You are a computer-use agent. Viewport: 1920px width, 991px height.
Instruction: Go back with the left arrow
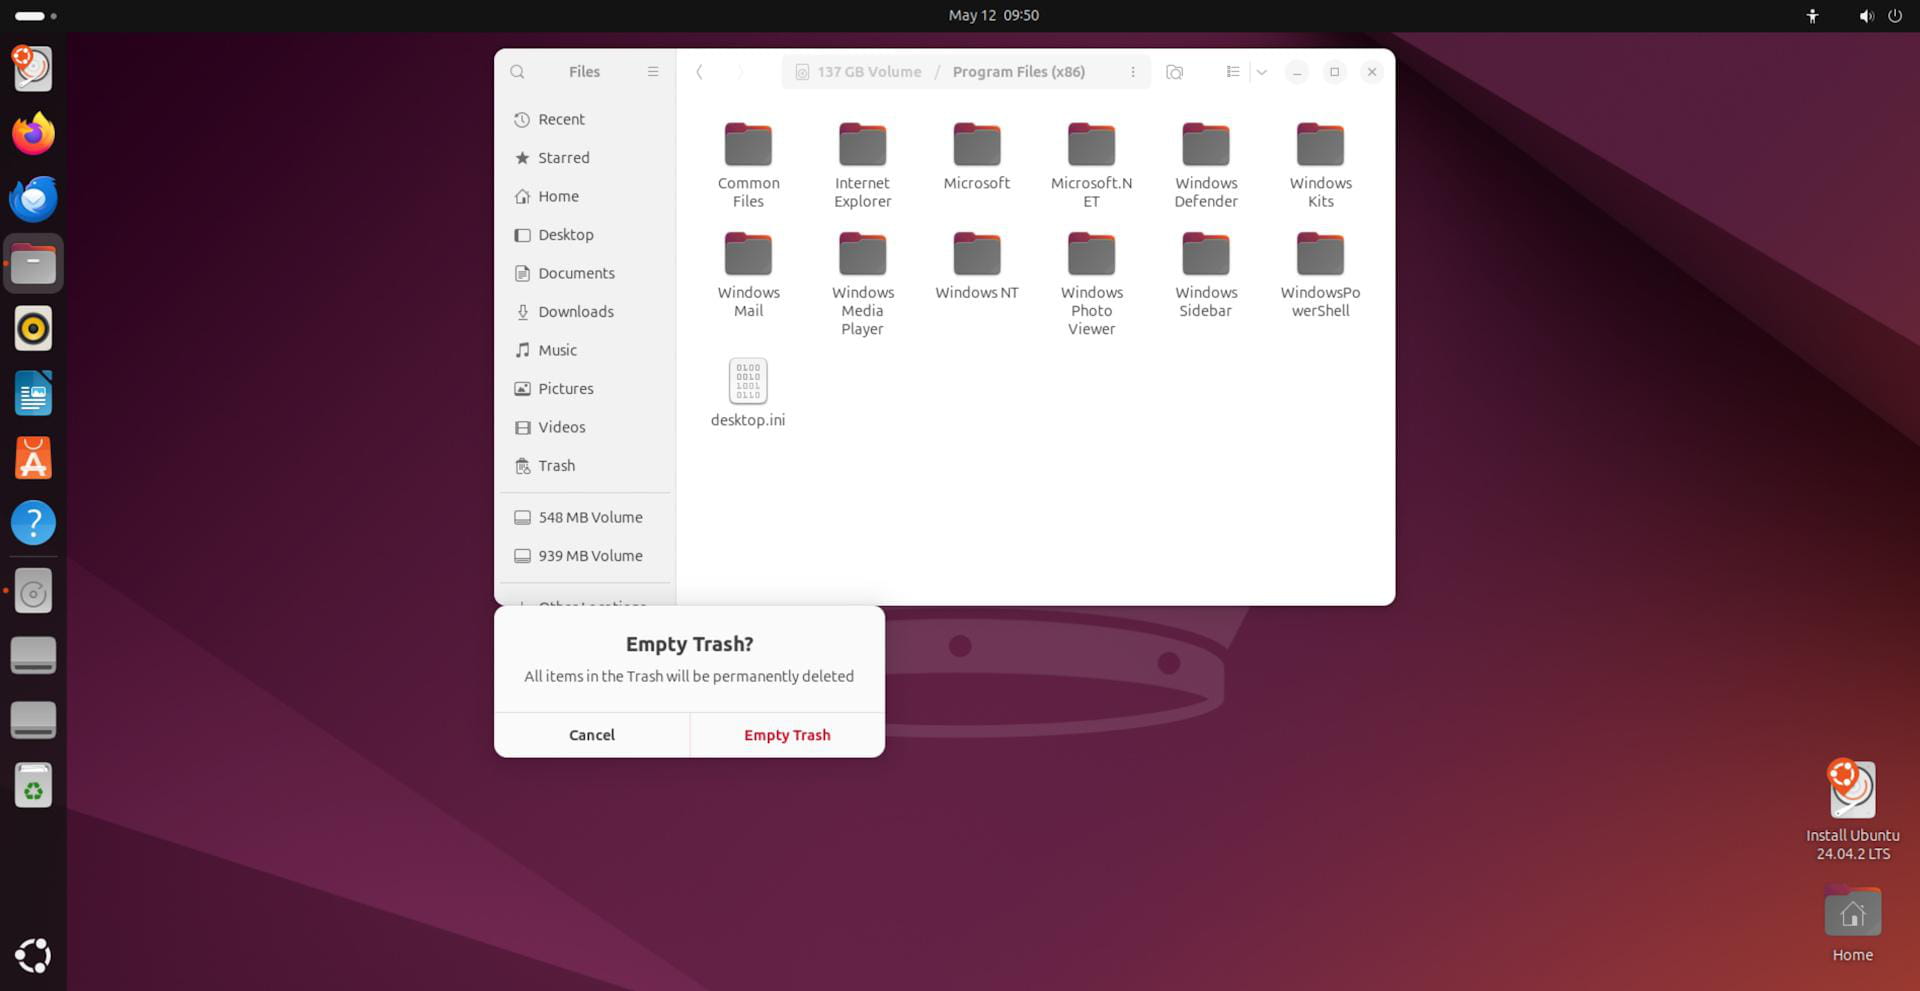pyautogui.click(x=700, y=72)
